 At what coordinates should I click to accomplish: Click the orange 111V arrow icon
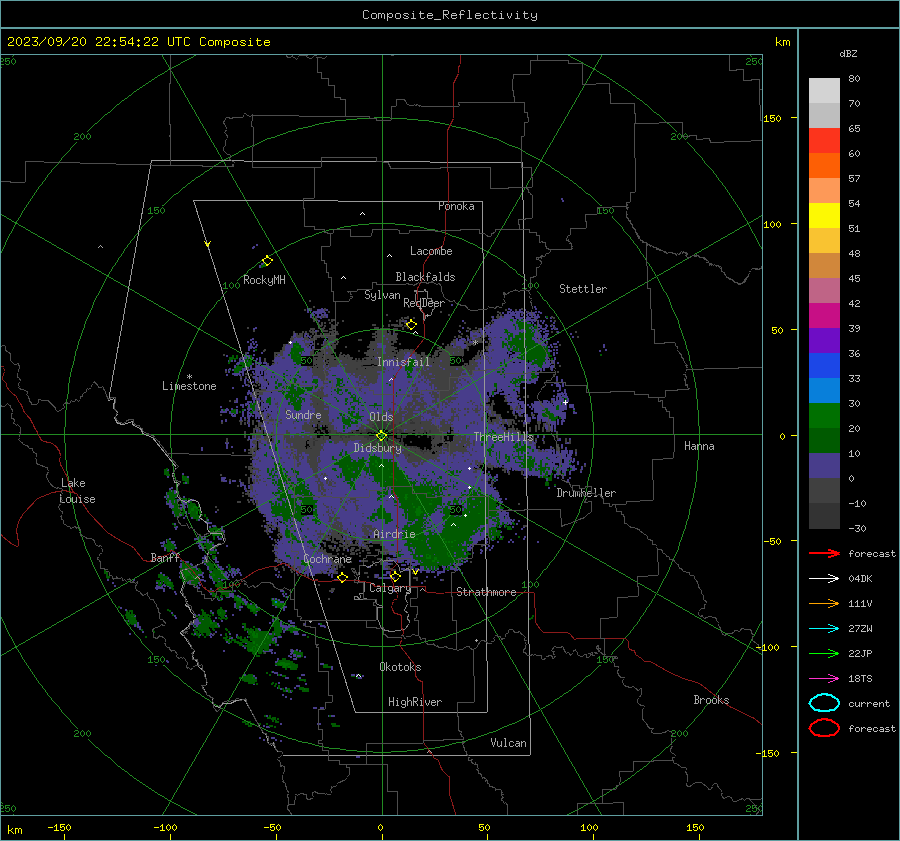pyautogui.click(x=824, y=603)
